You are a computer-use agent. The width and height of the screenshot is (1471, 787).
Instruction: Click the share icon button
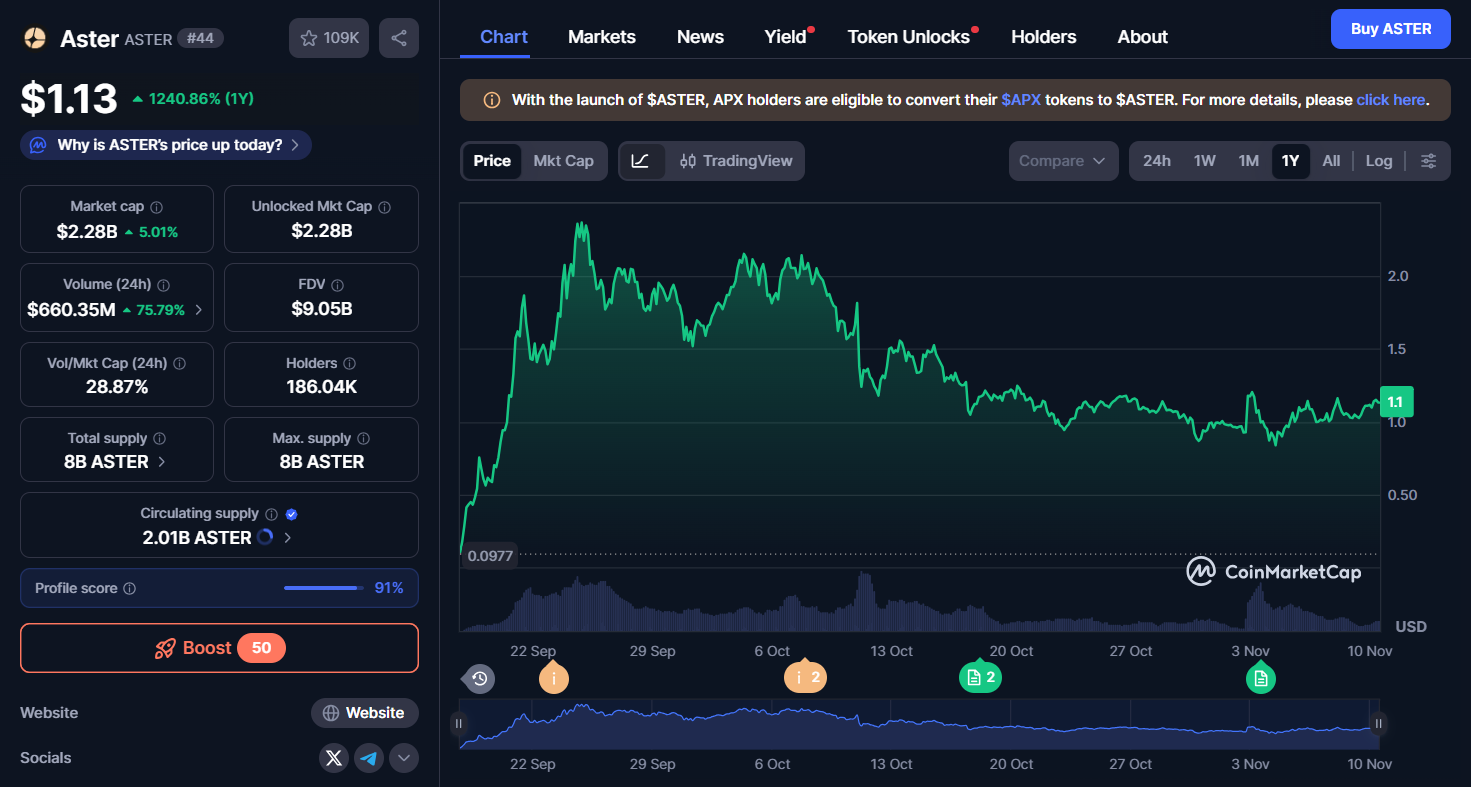(x=398, y=38)
